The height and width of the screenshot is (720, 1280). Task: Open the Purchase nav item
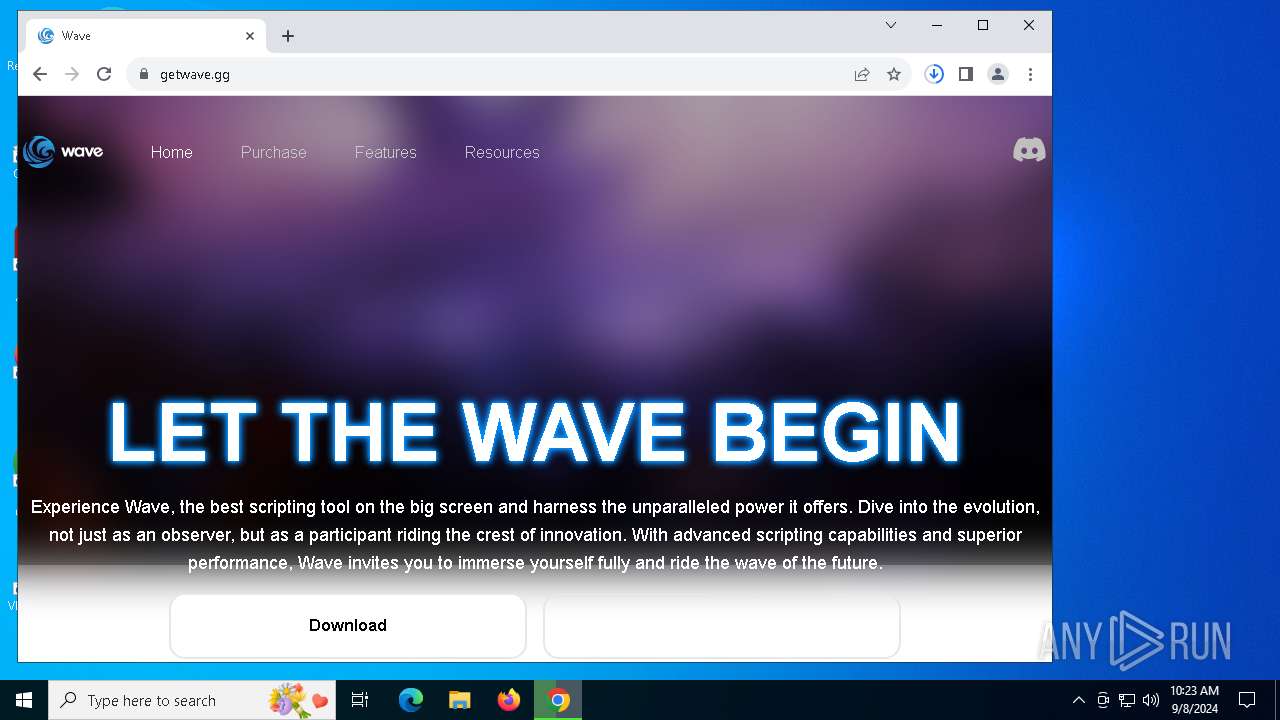[274, 152]
